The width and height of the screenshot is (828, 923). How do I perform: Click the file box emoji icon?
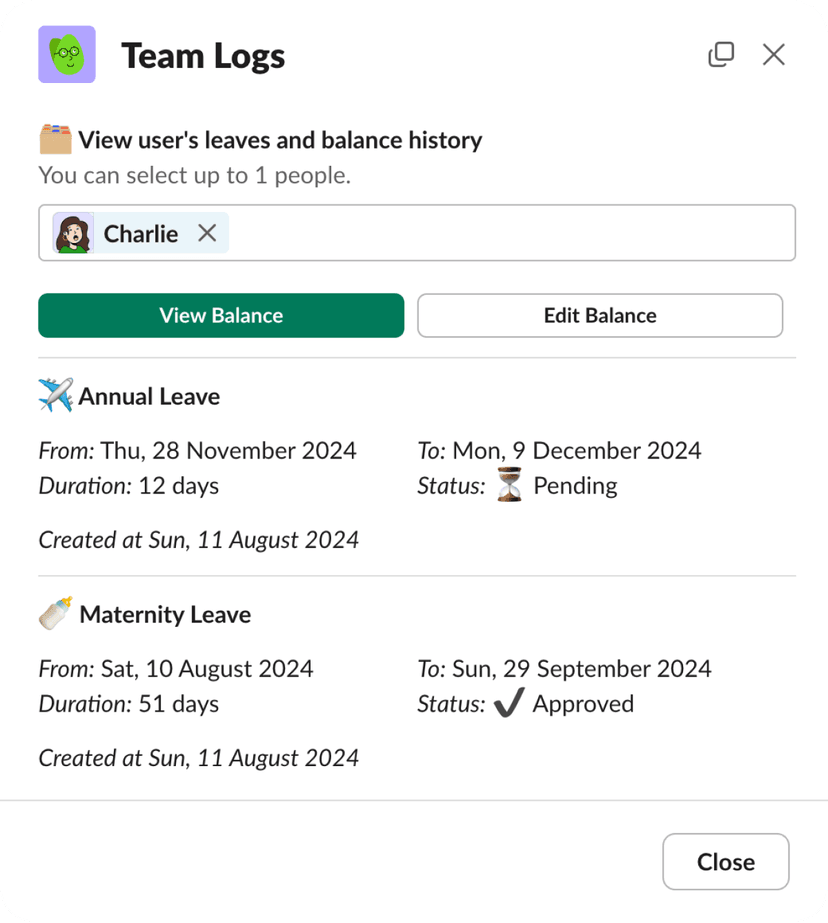pyautogui.click(x=56, y=140)
